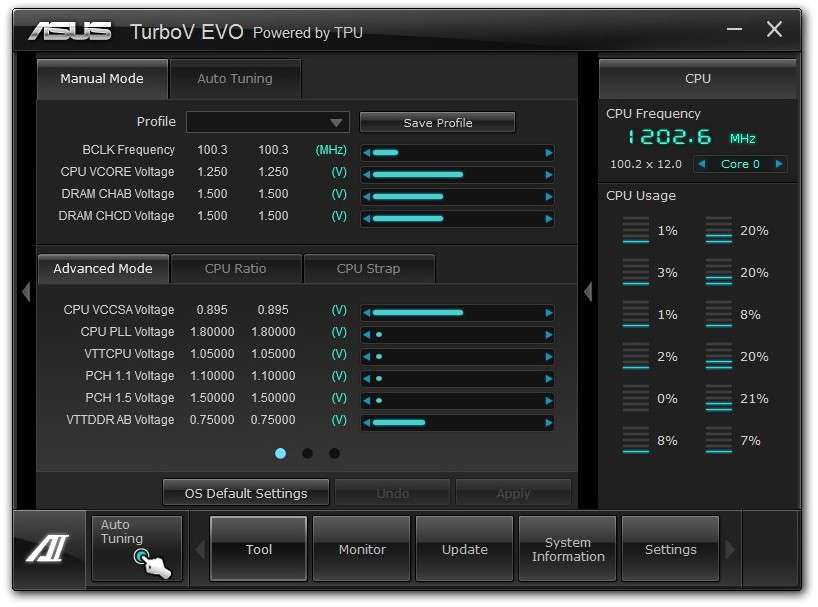This screenshot has height=607, width=818.
Task: Increase CPU VCORE Voltage with right arrow
Action: [548, 175]
